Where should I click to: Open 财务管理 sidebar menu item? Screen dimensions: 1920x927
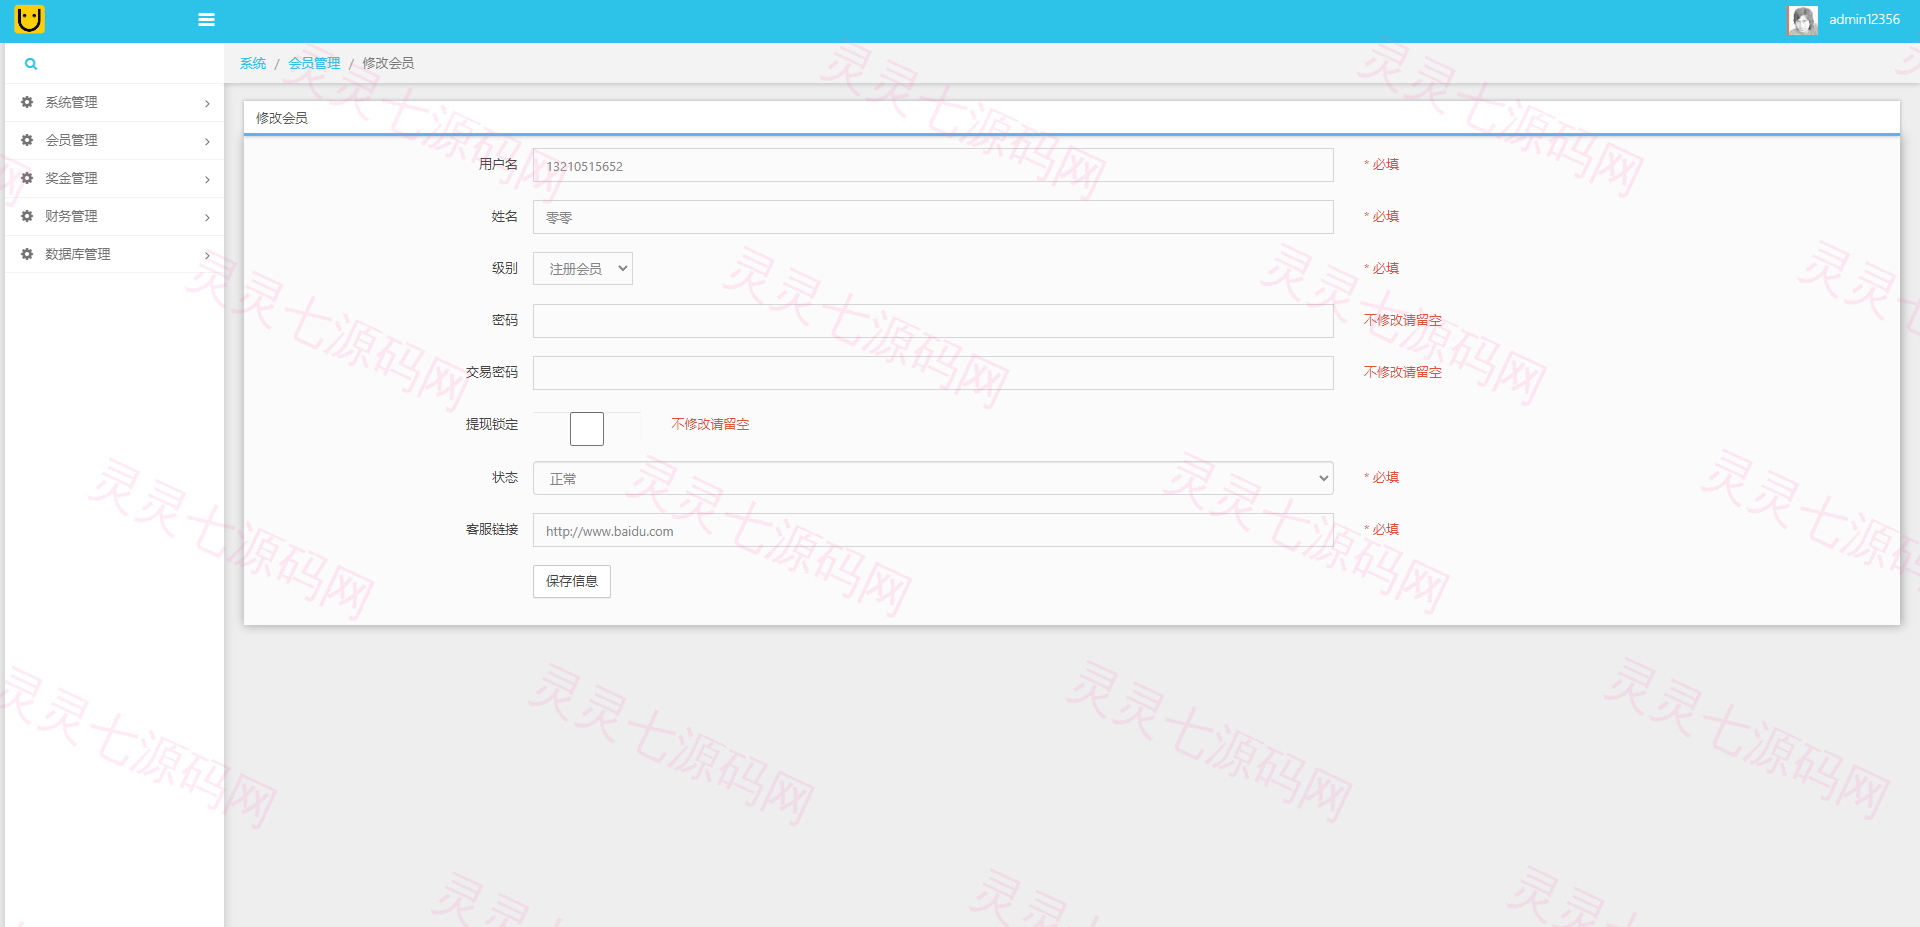[115, 217]
